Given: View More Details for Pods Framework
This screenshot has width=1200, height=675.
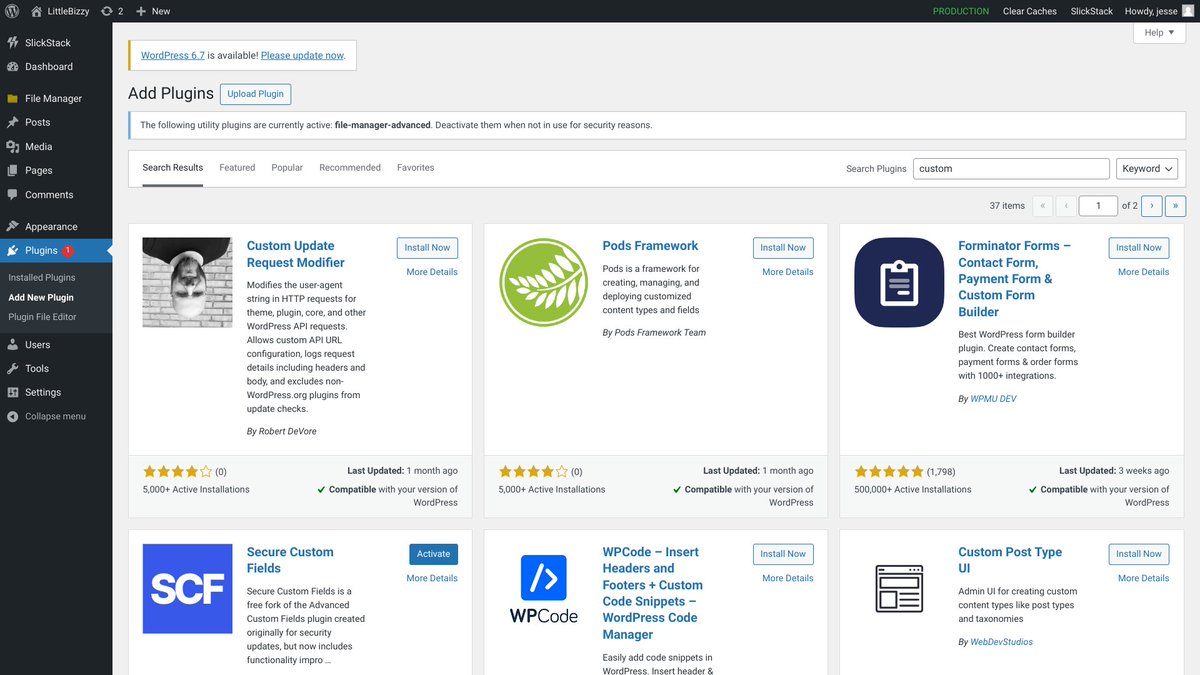Looking at the screenshot, I should (788, 272).
